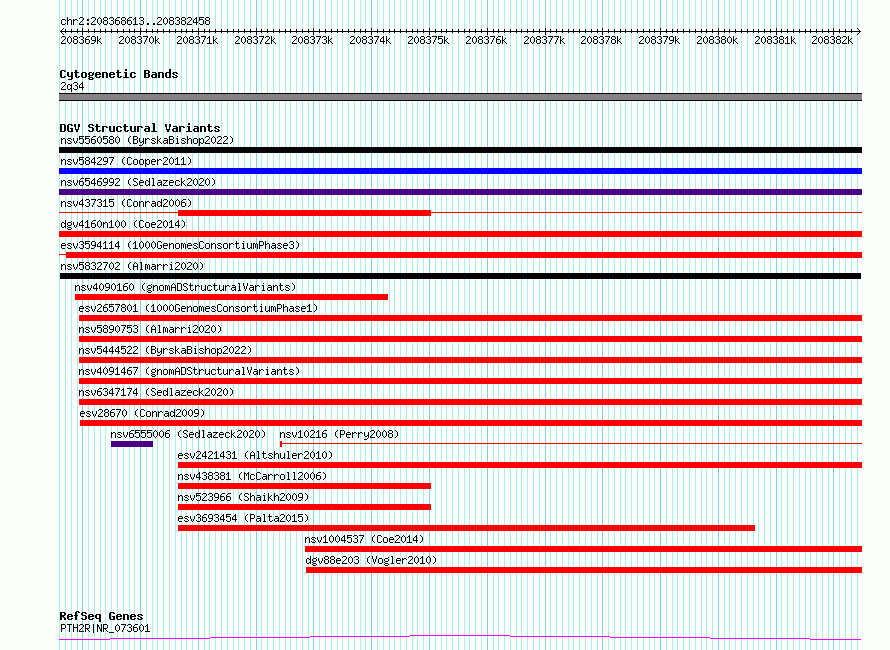
Task: Click the esv3693454 (Palta2015) label
Action: pyautogui.click(x=243, y=518)
